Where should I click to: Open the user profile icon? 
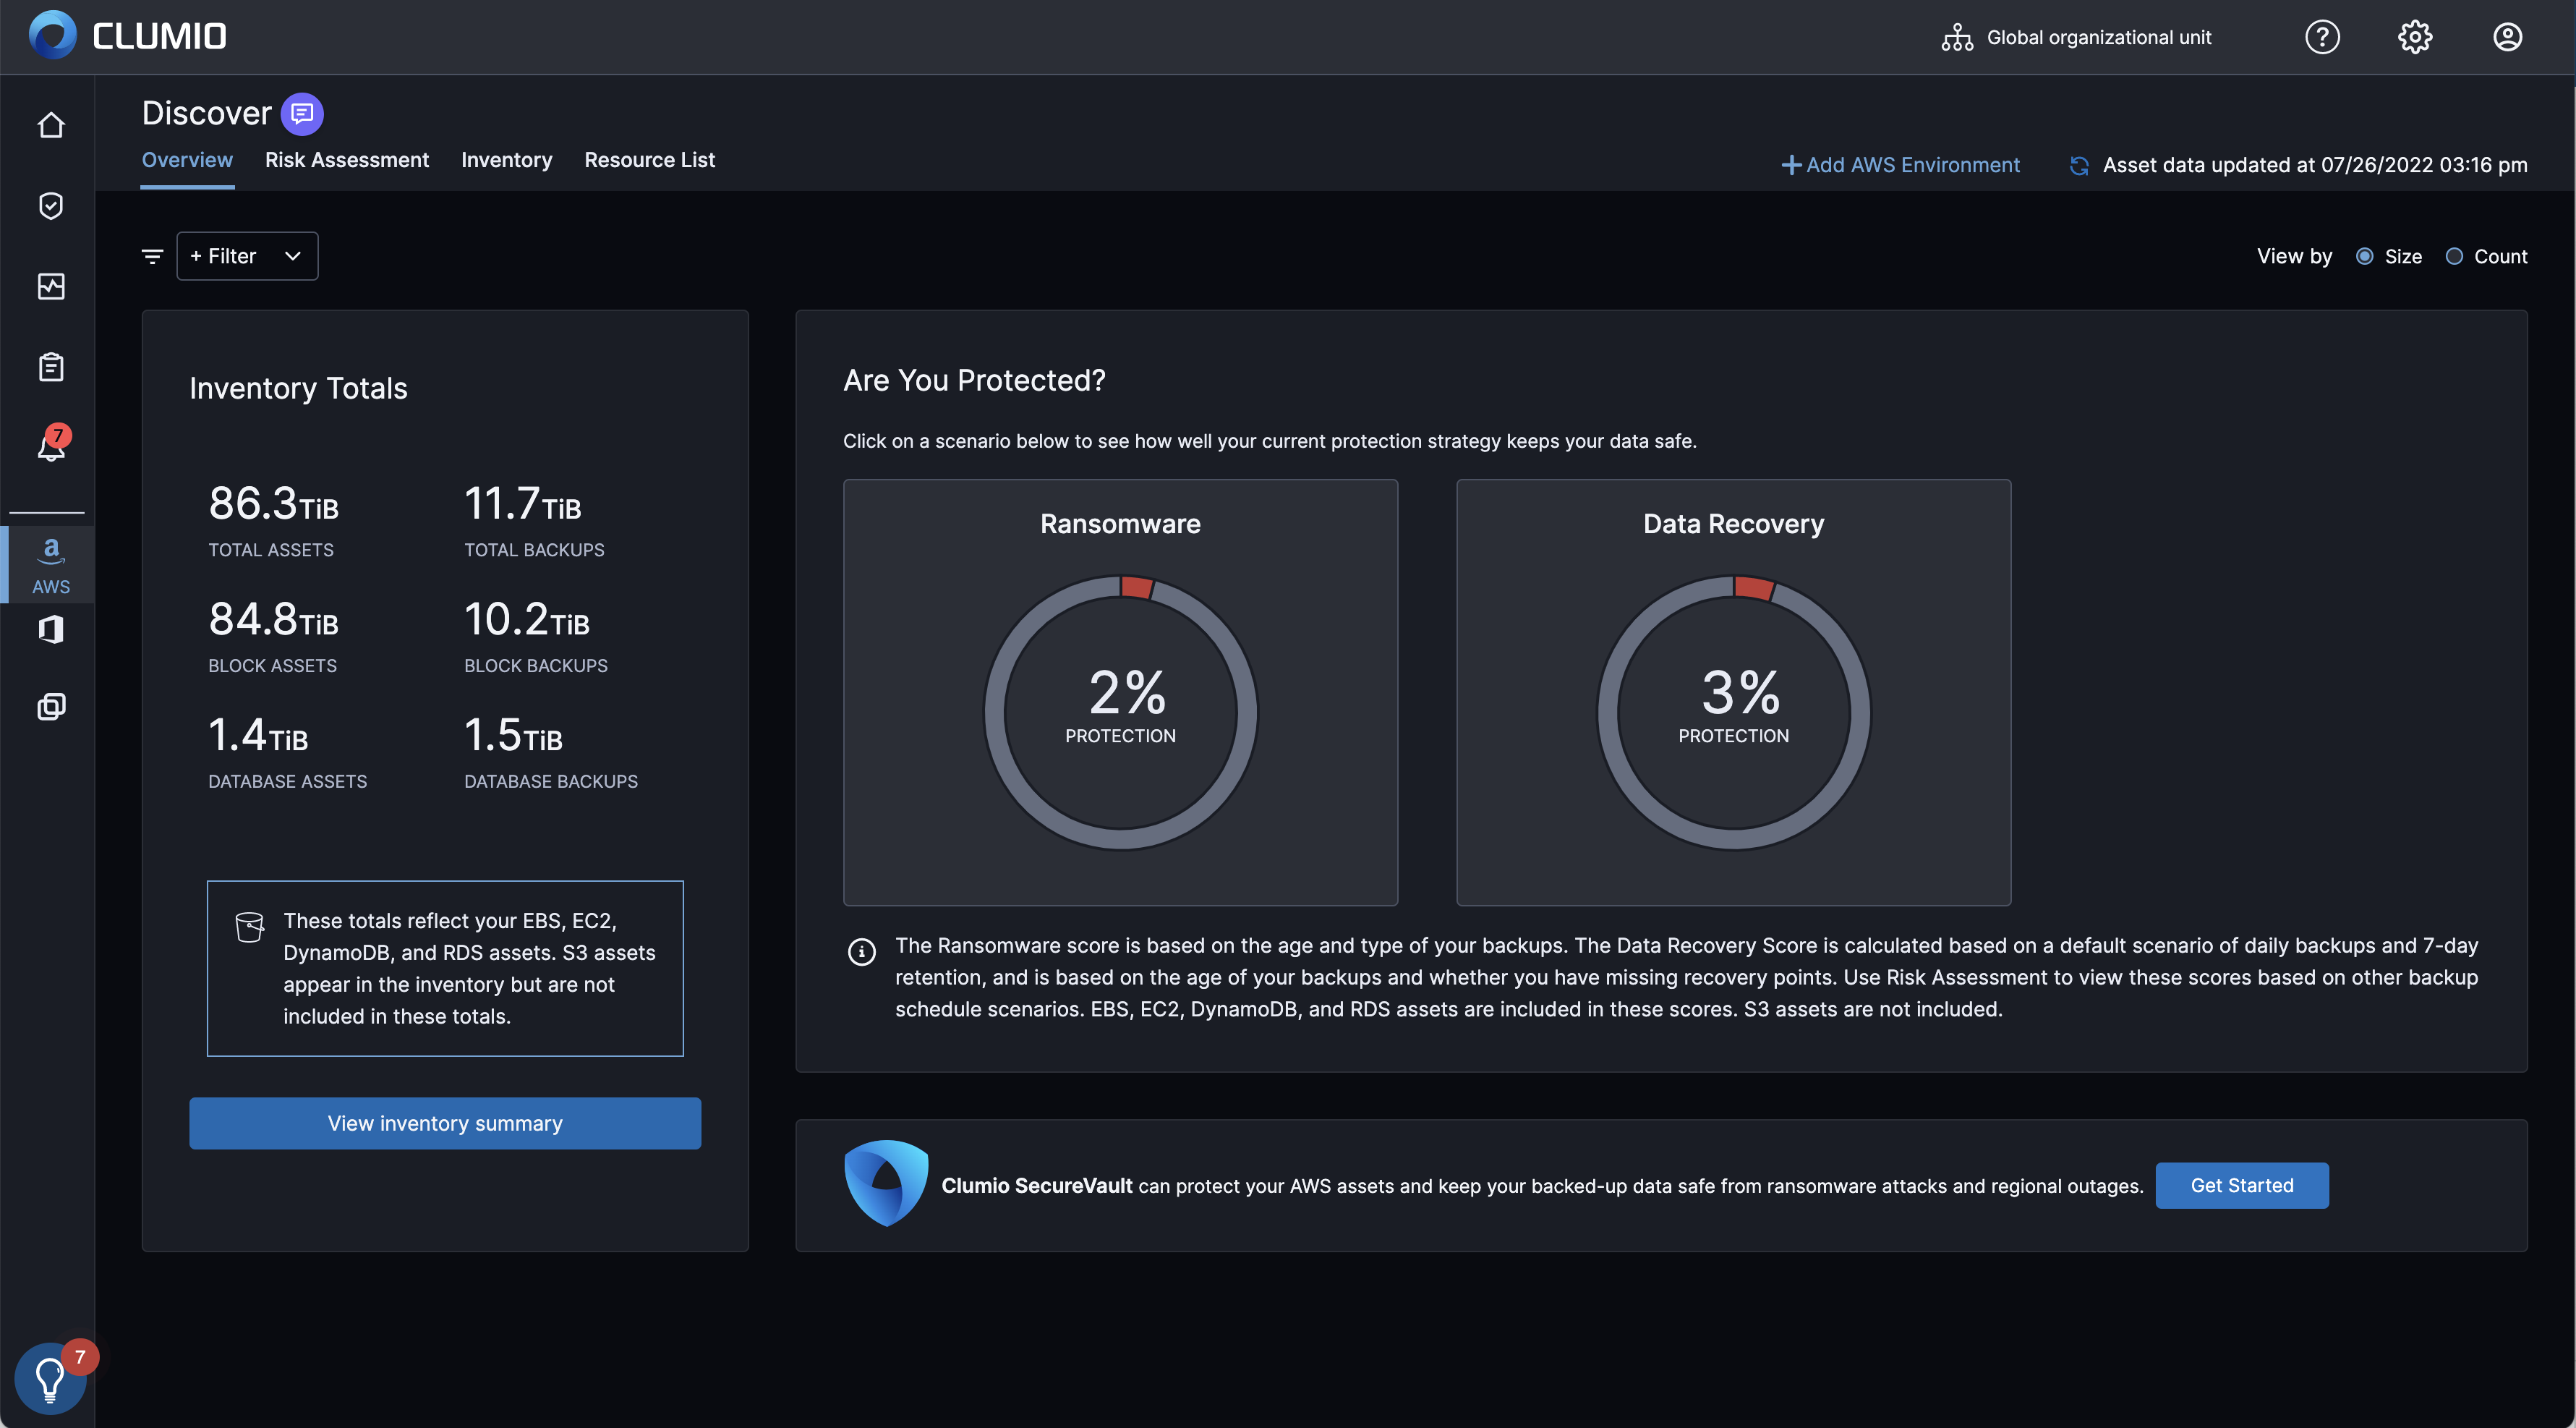click(2507, 37)
